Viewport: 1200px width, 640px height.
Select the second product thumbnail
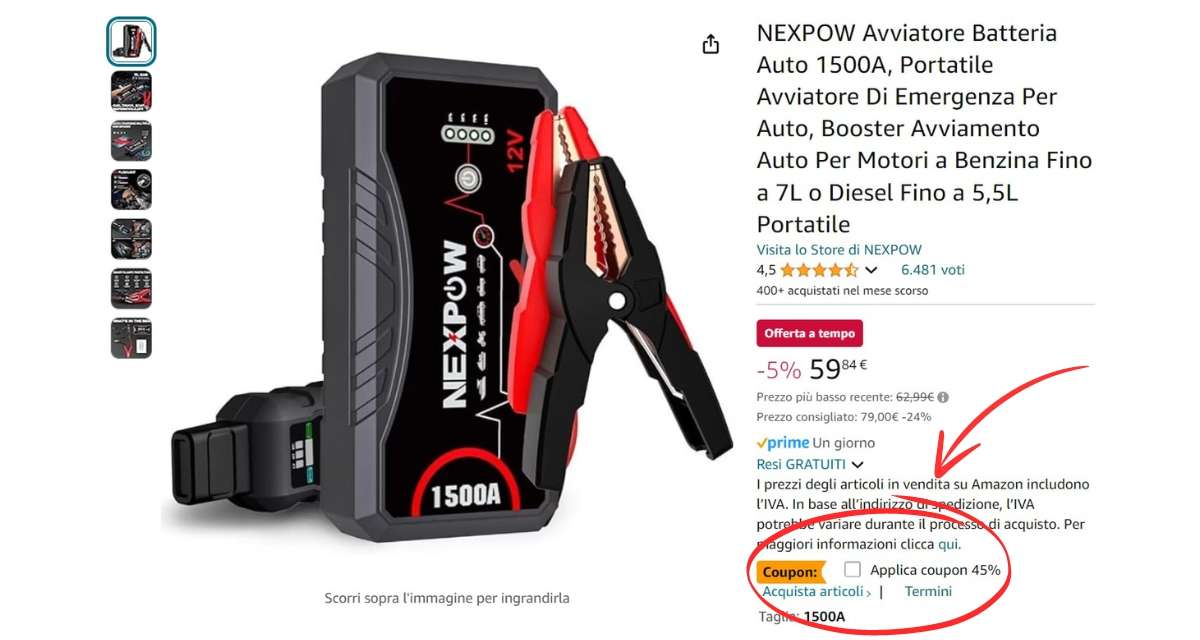point(131,91)
